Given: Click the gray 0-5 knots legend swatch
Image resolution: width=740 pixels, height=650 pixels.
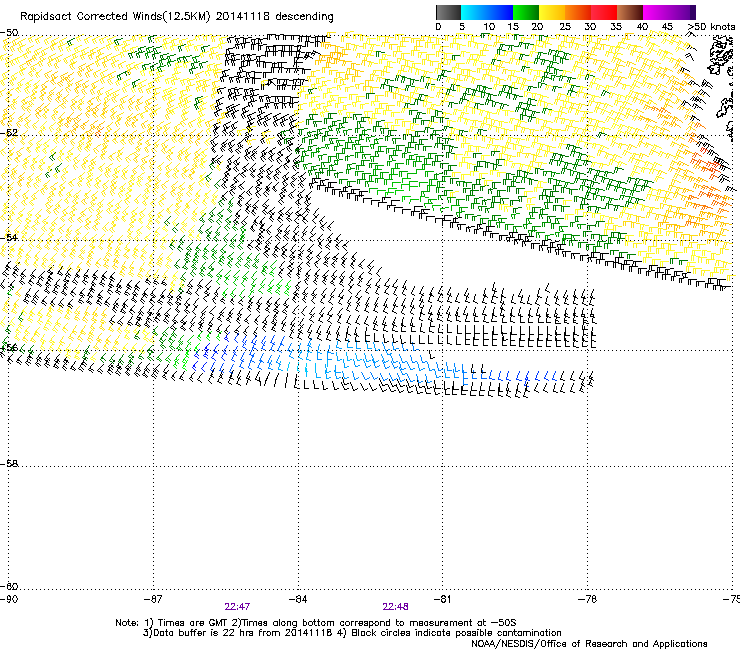Looking at the screenshot, I should click(x=448, y=12).
